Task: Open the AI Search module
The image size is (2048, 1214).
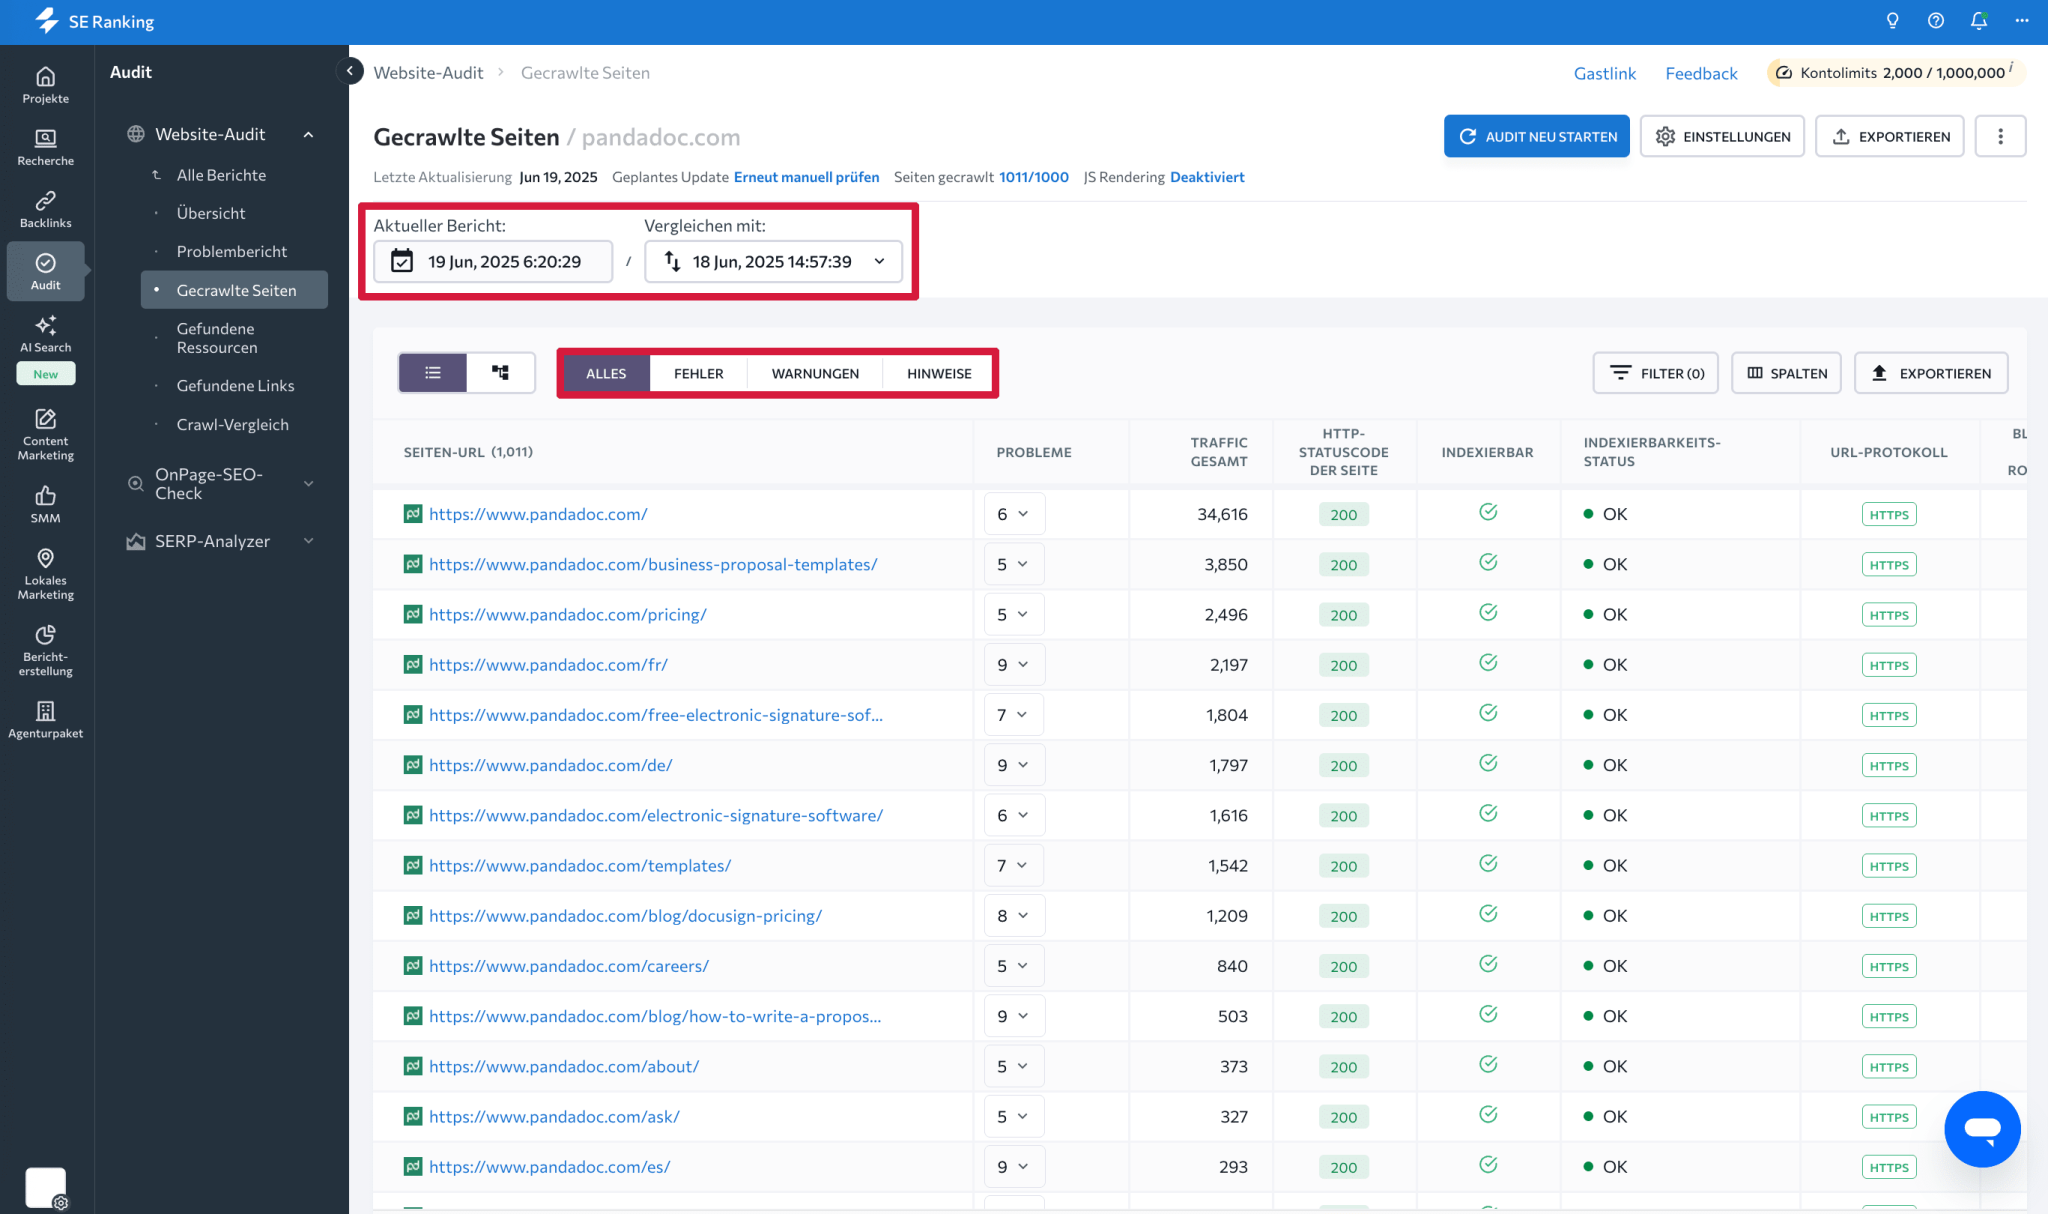Action: [x=45, y=334]
